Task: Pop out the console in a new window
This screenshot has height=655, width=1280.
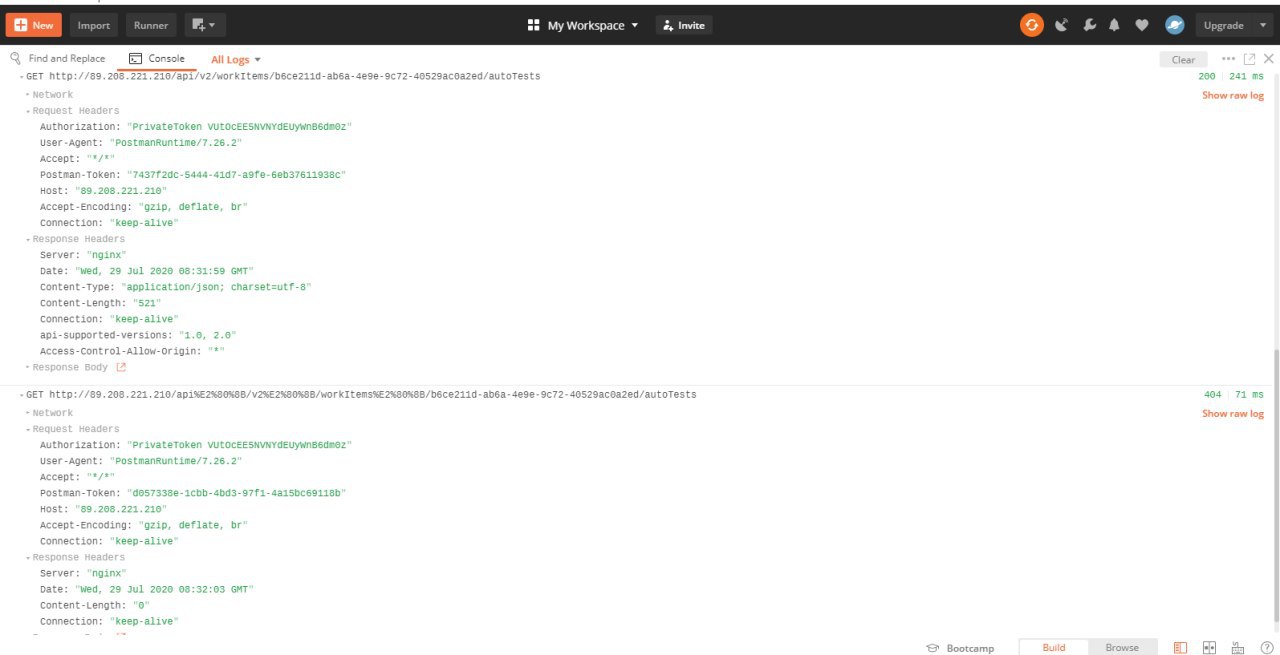Action: pos(1249,59)
